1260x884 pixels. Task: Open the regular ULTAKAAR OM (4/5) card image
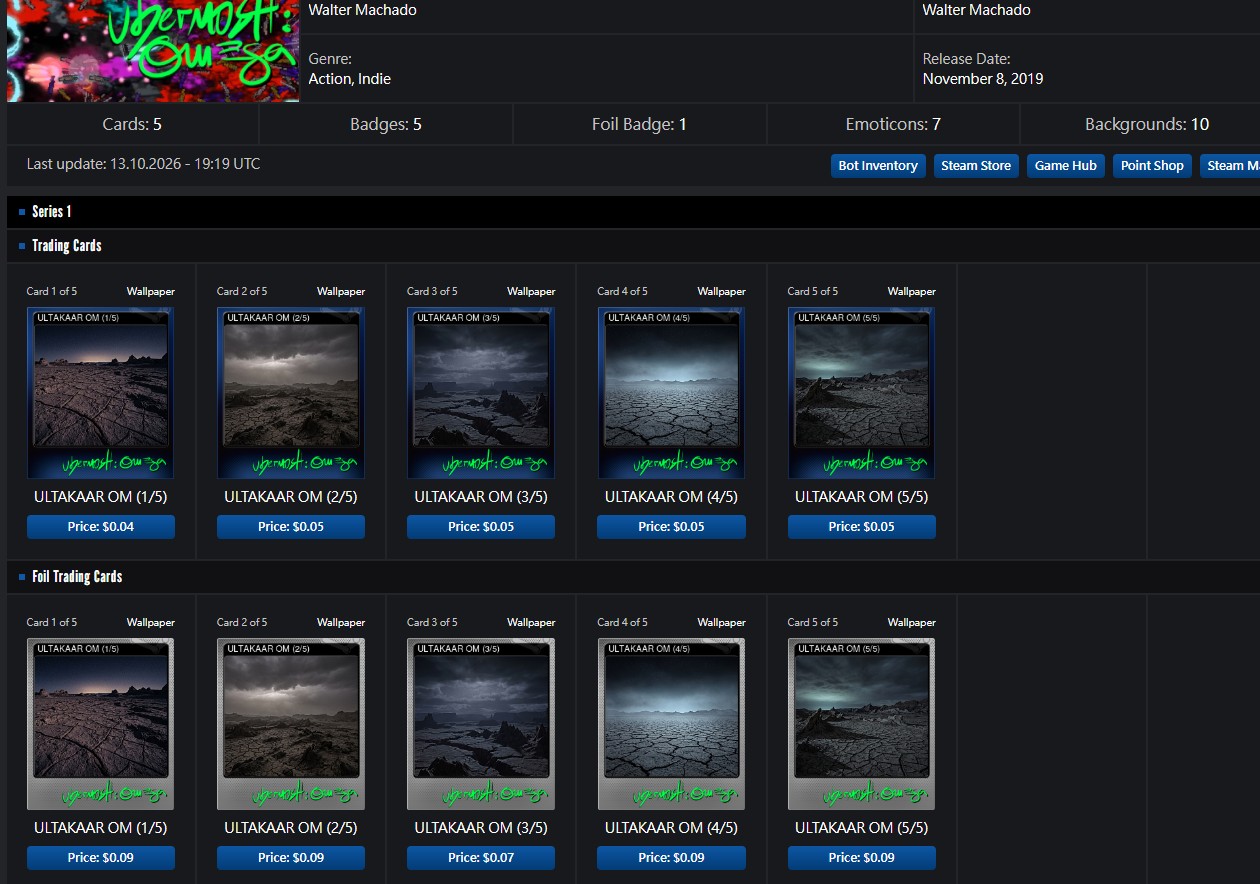point(671,393)
